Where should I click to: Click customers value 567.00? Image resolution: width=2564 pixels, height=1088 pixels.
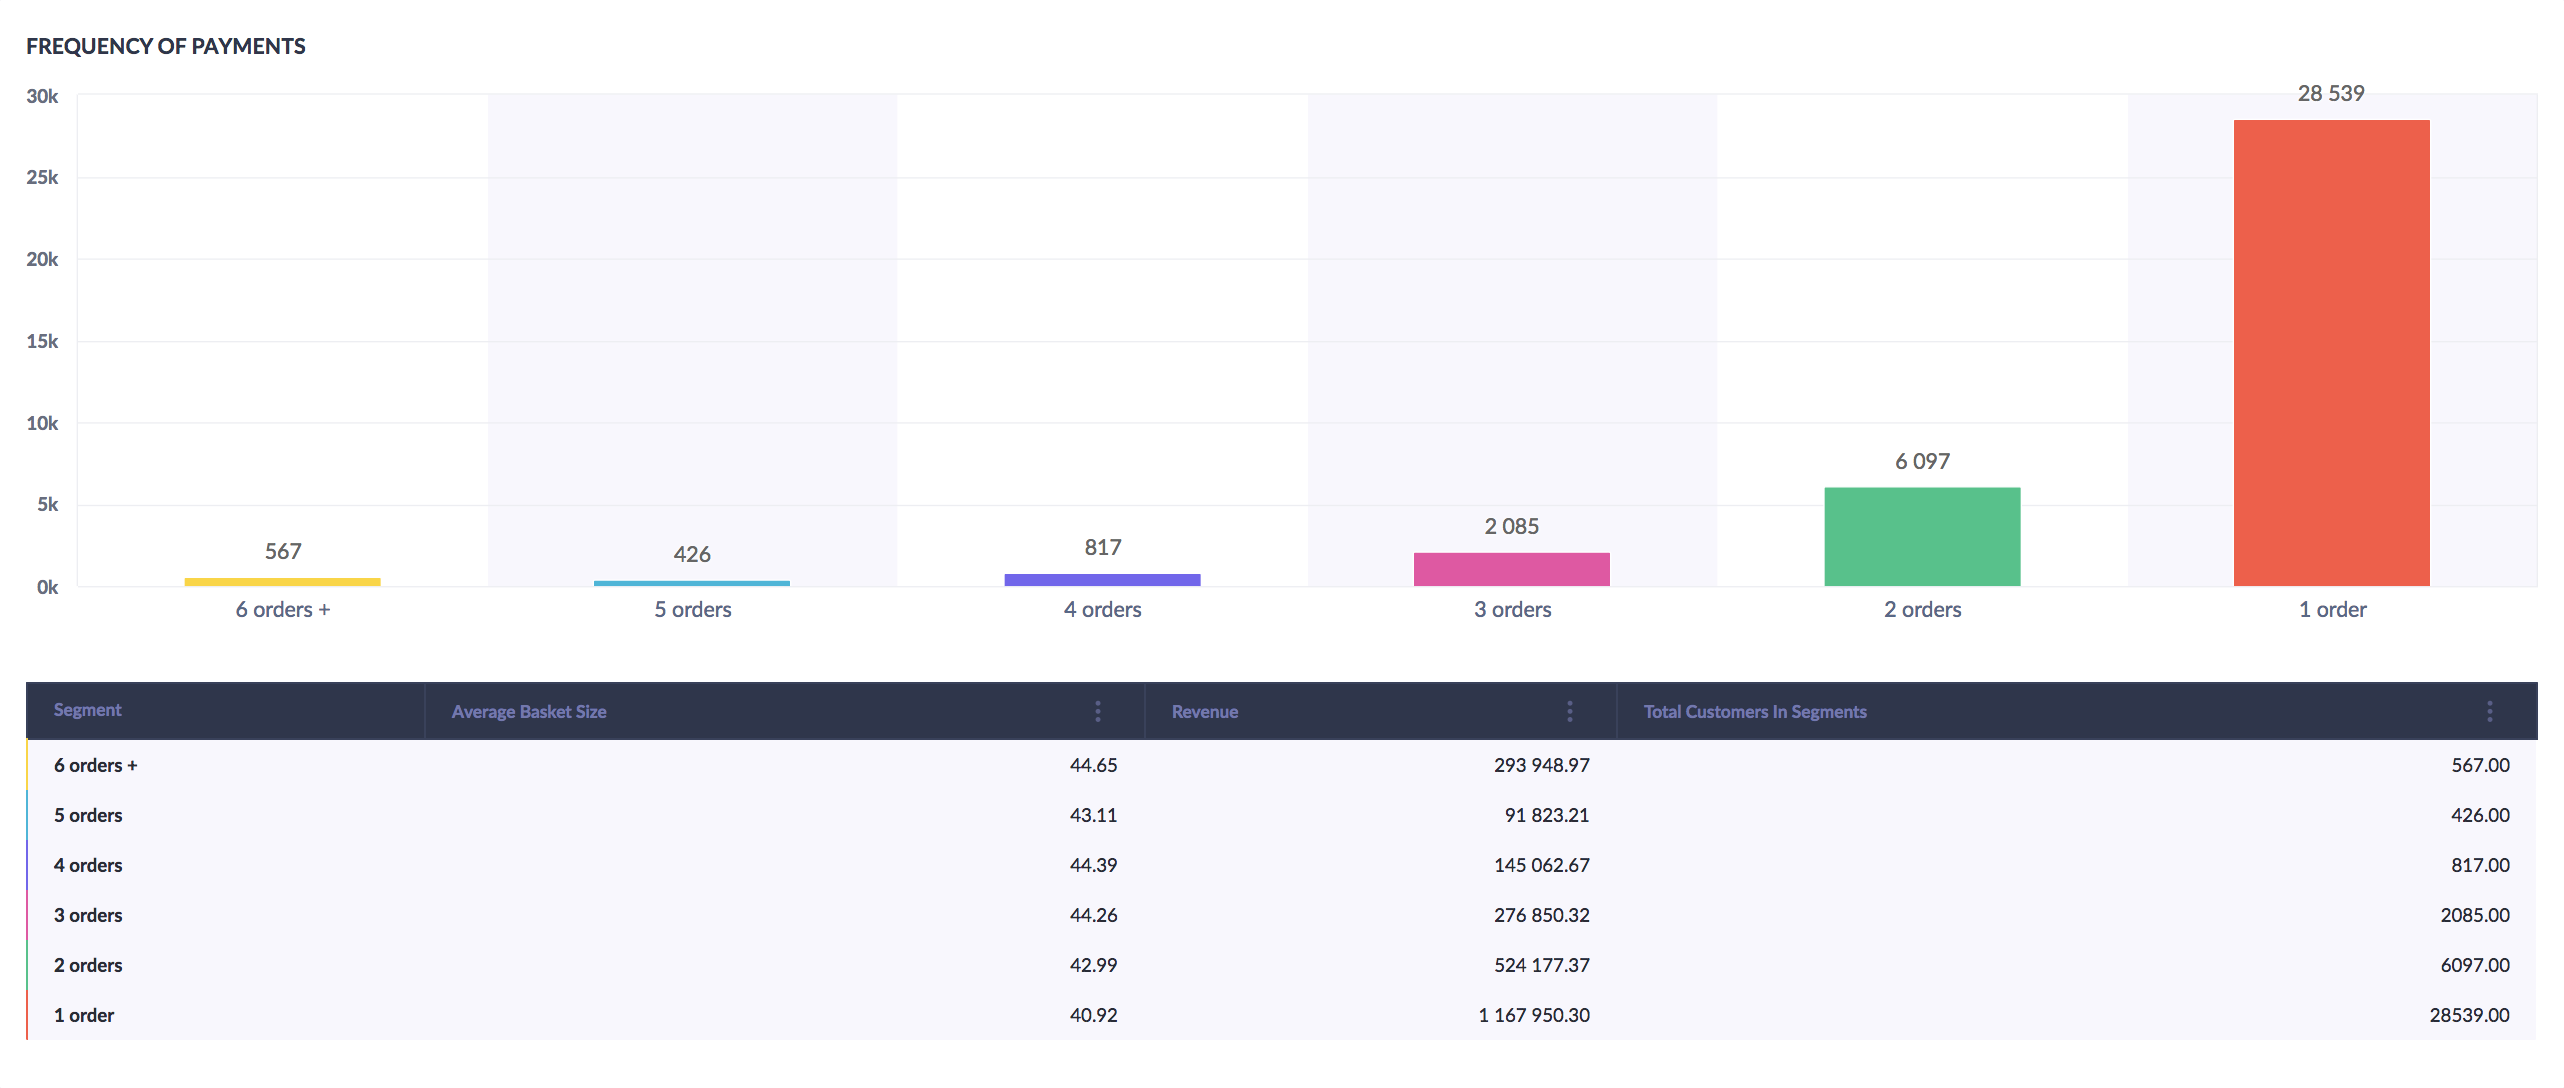(x=2480, y=765)
